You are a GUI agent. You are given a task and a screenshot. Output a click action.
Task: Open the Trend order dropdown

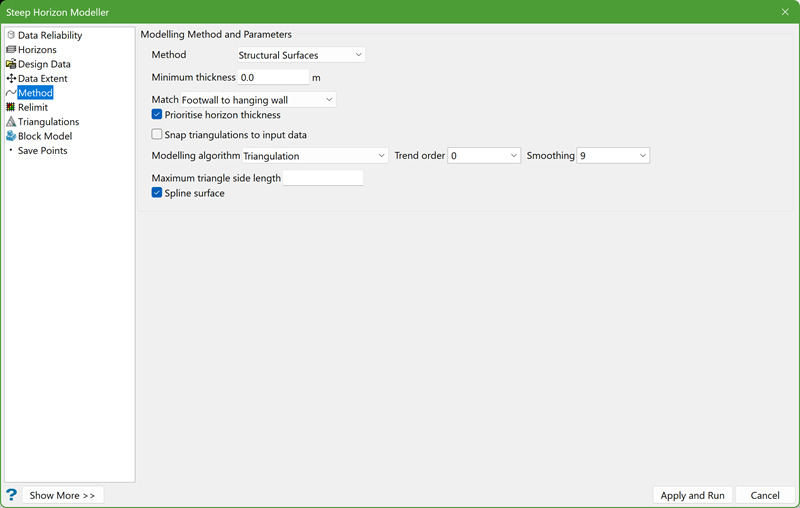click(x=484, y=156)
